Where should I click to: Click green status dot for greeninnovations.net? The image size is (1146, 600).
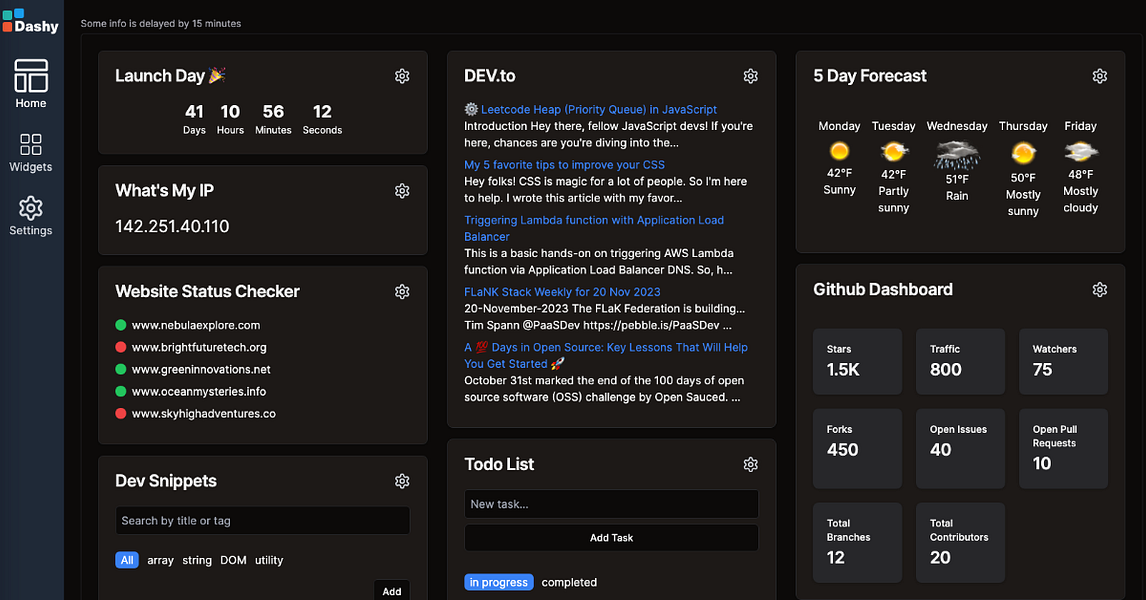[x=121, y=369]
